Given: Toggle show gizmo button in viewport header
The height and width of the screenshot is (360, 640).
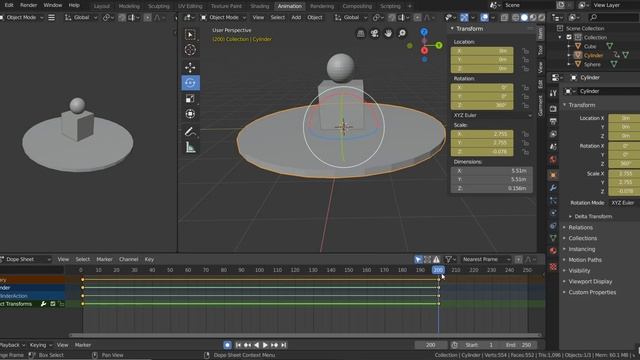Looking at the screenshot, I should [464, 18].
